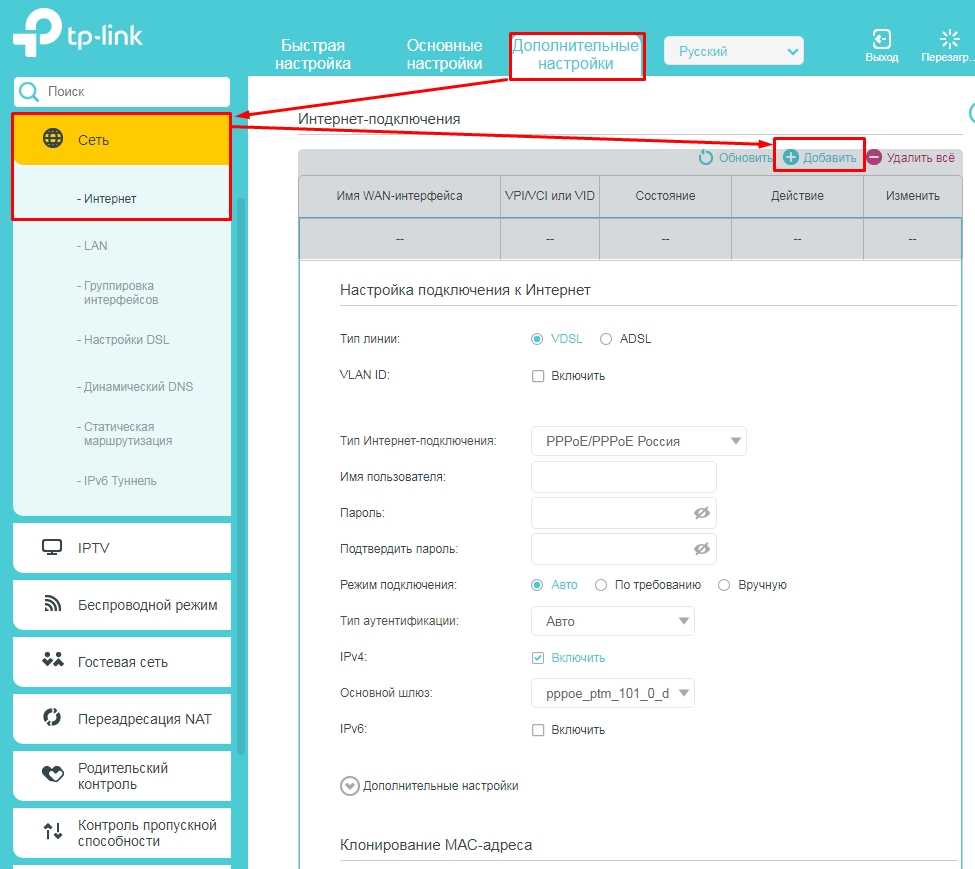This screenshot has width=975, height=869.
Task: Select the ADSL line type
Action: click(x=606, y=339)
